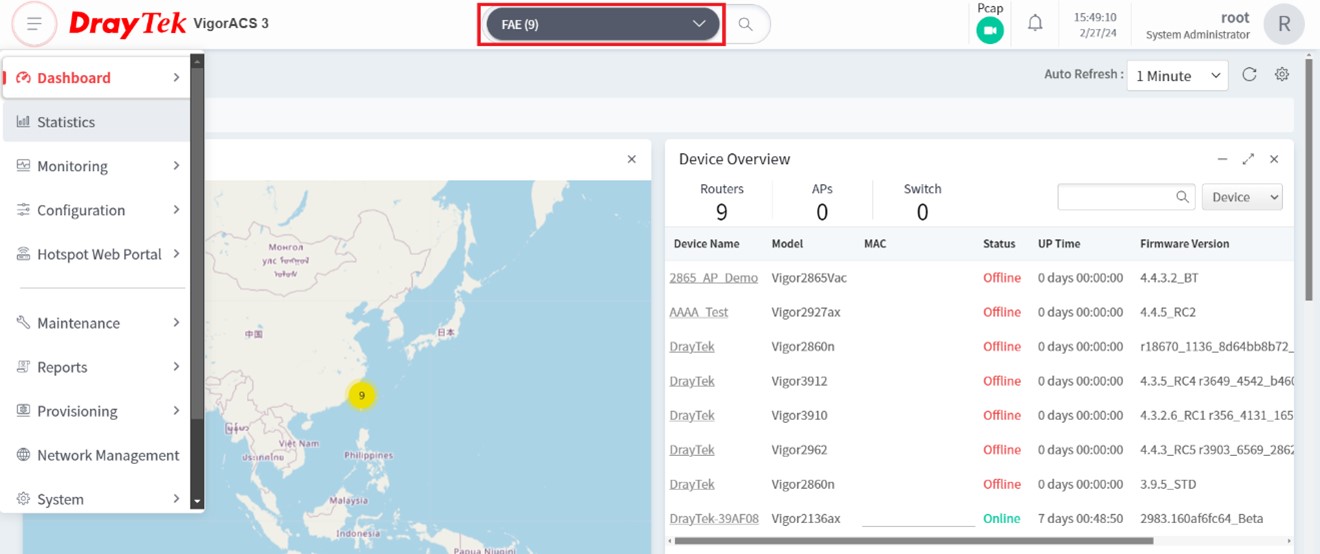Open the System menu item
Viewport: 1320px width, 554px height.
pos(97,498)
